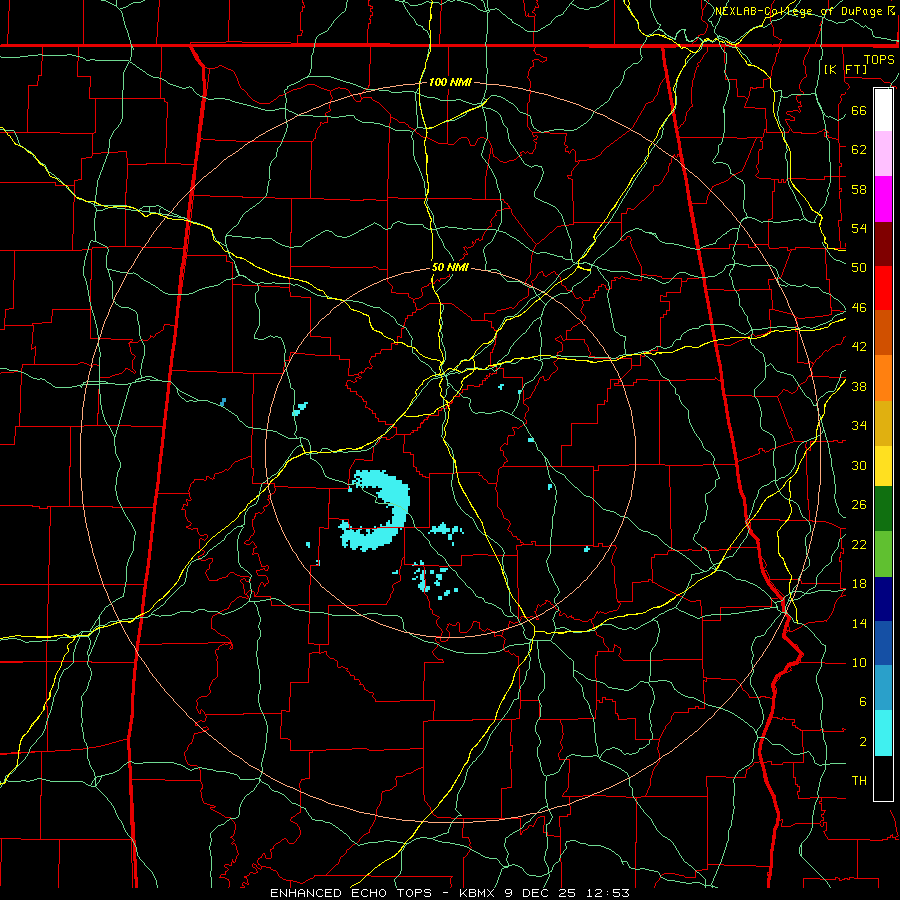Click the "30" legend value
900x900 pixels.
[859, 465]
